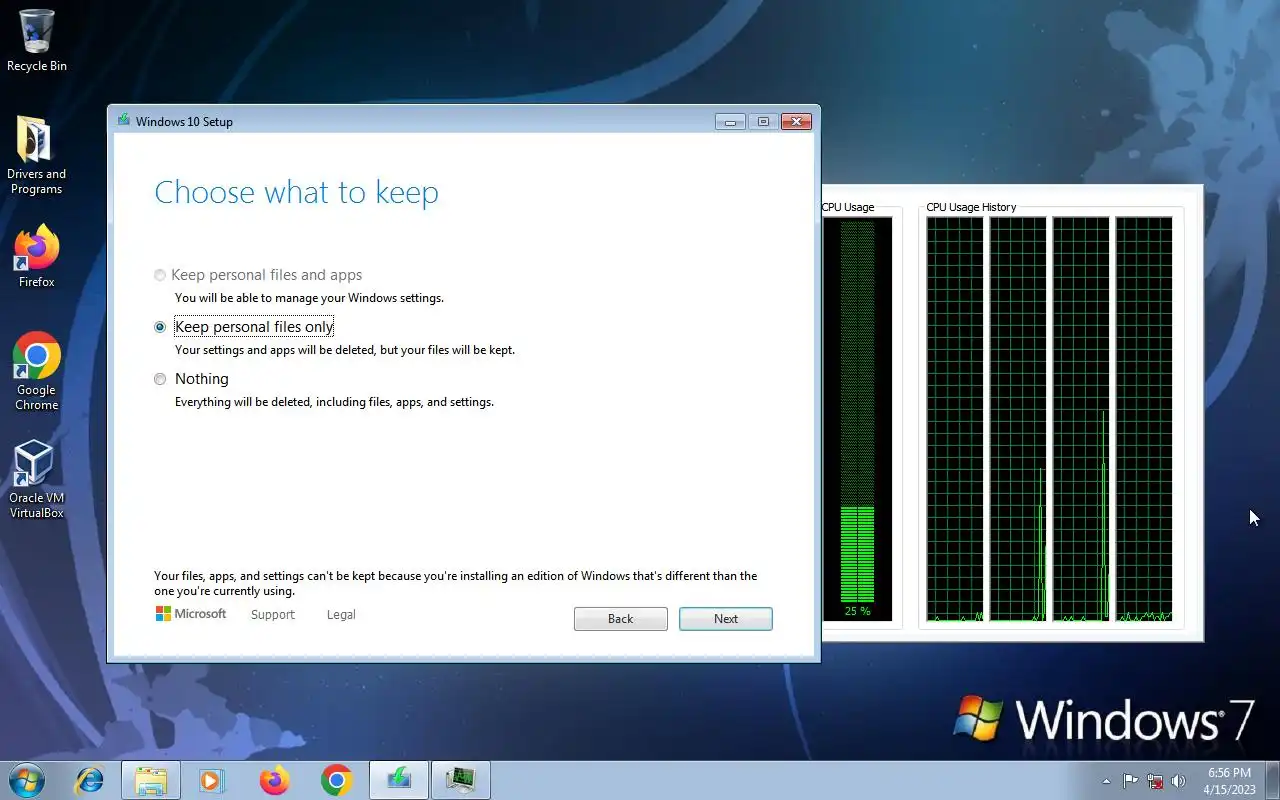Click "Everything will be deleted" description text
This screenshot has height=800, width=1280.
(334, 402)
